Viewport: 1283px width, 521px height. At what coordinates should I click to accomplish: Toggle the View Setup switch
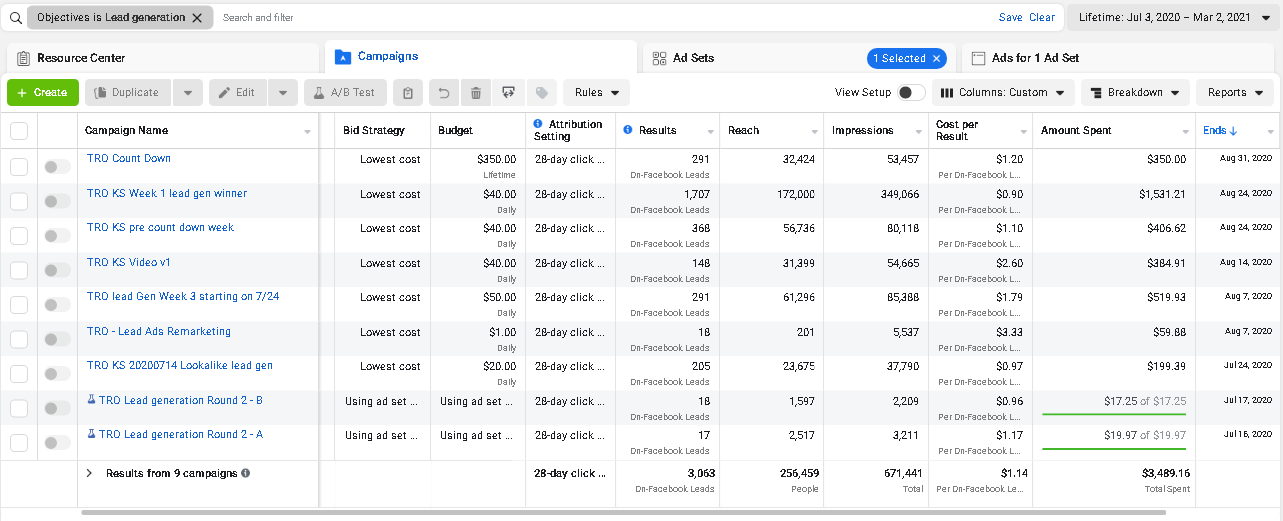910,92
